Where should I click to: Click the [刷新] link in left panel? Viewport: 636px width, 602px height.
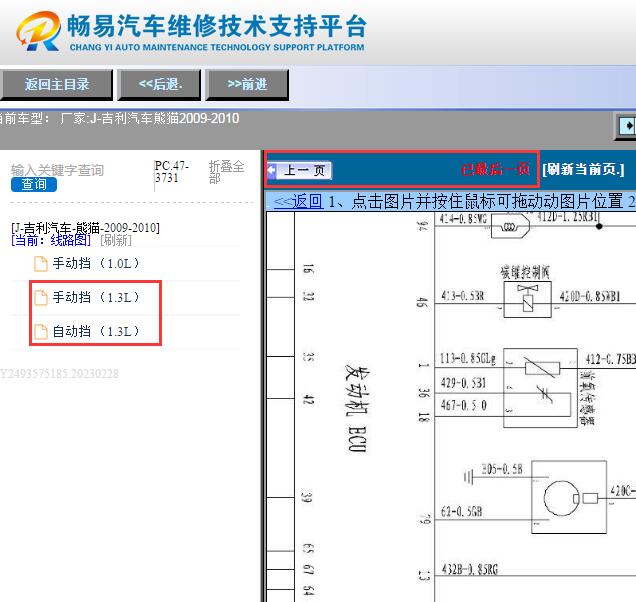point(116,240)
